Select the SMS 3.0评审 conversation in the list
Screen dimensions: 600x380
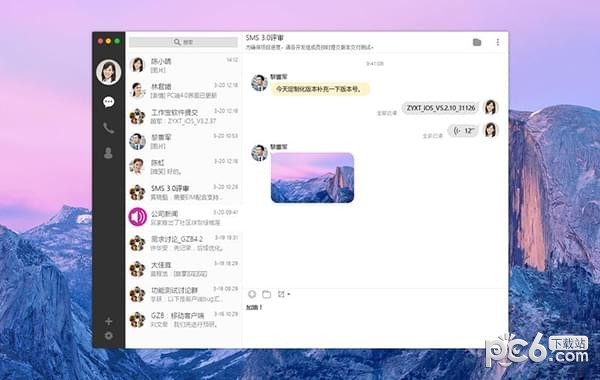point(184,192)
